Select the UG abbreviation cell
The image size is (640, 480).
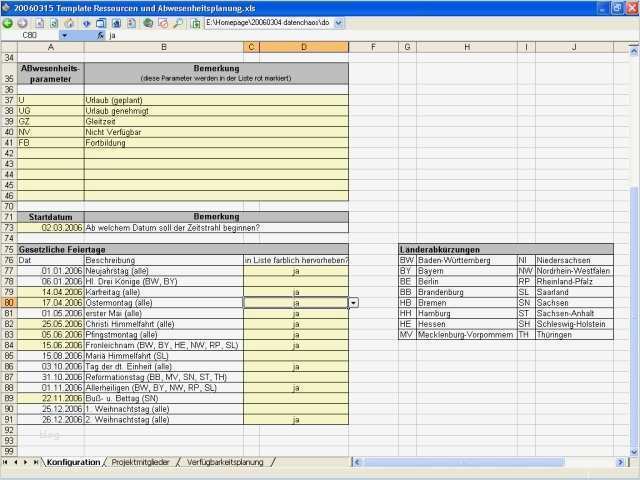coord(51,111)
